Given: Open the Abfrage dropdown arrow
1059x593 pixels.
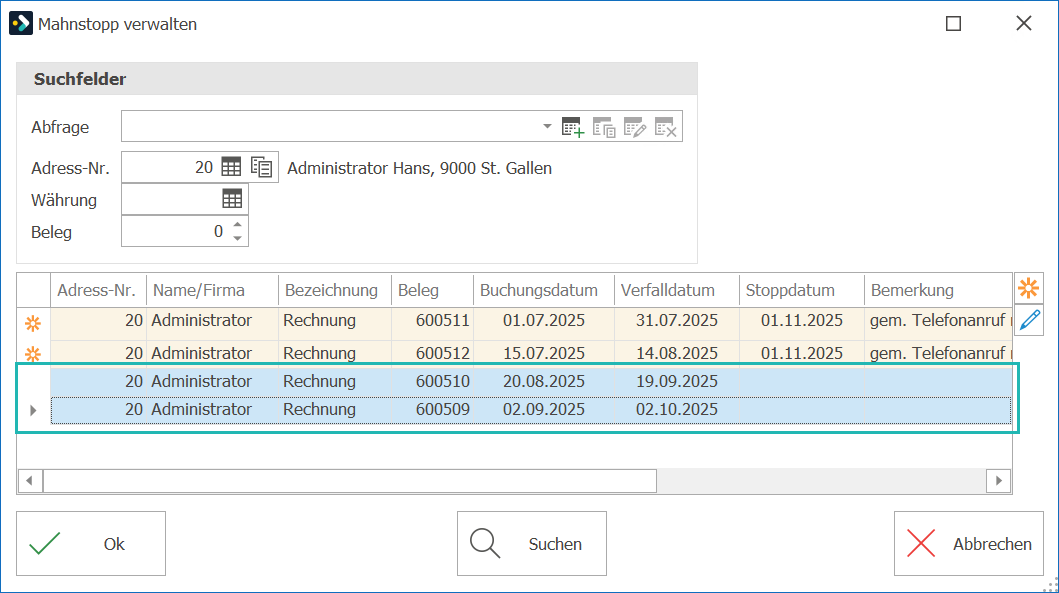Looking at the screenshot, I should coord(547,126).
